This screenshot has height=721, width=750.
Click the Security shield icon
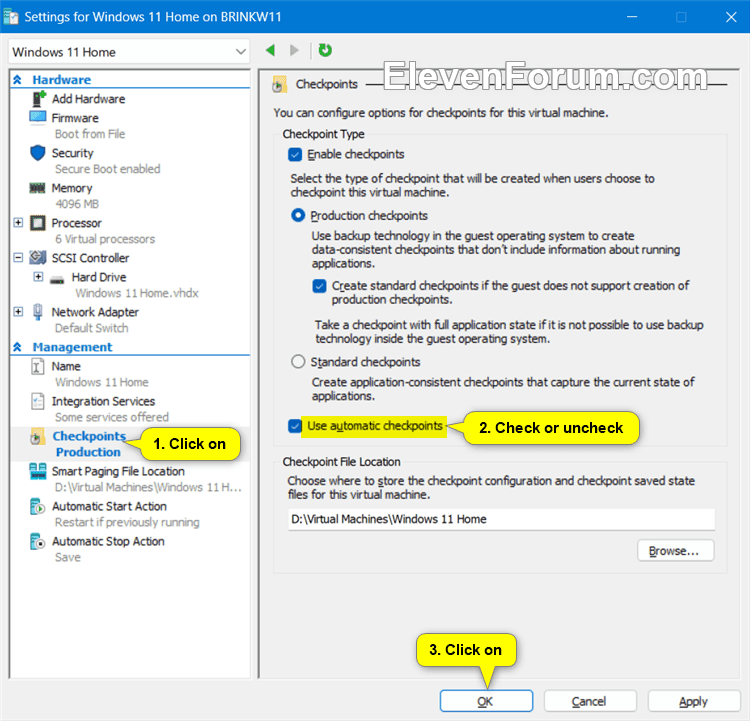pyautogui.click(x=38, y=153)
